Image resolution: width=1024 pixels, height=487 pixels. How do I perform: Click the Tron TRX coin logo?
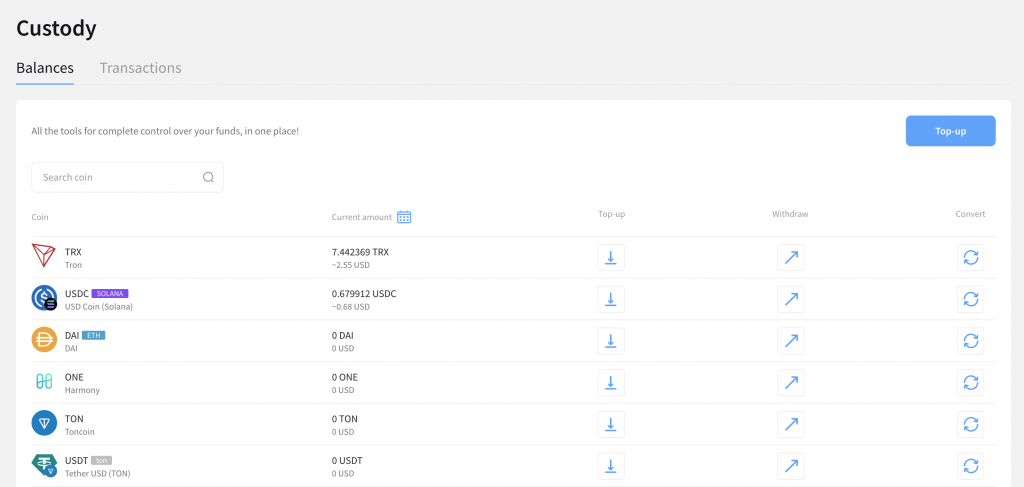pyautogui.click(x=44, y=257)
